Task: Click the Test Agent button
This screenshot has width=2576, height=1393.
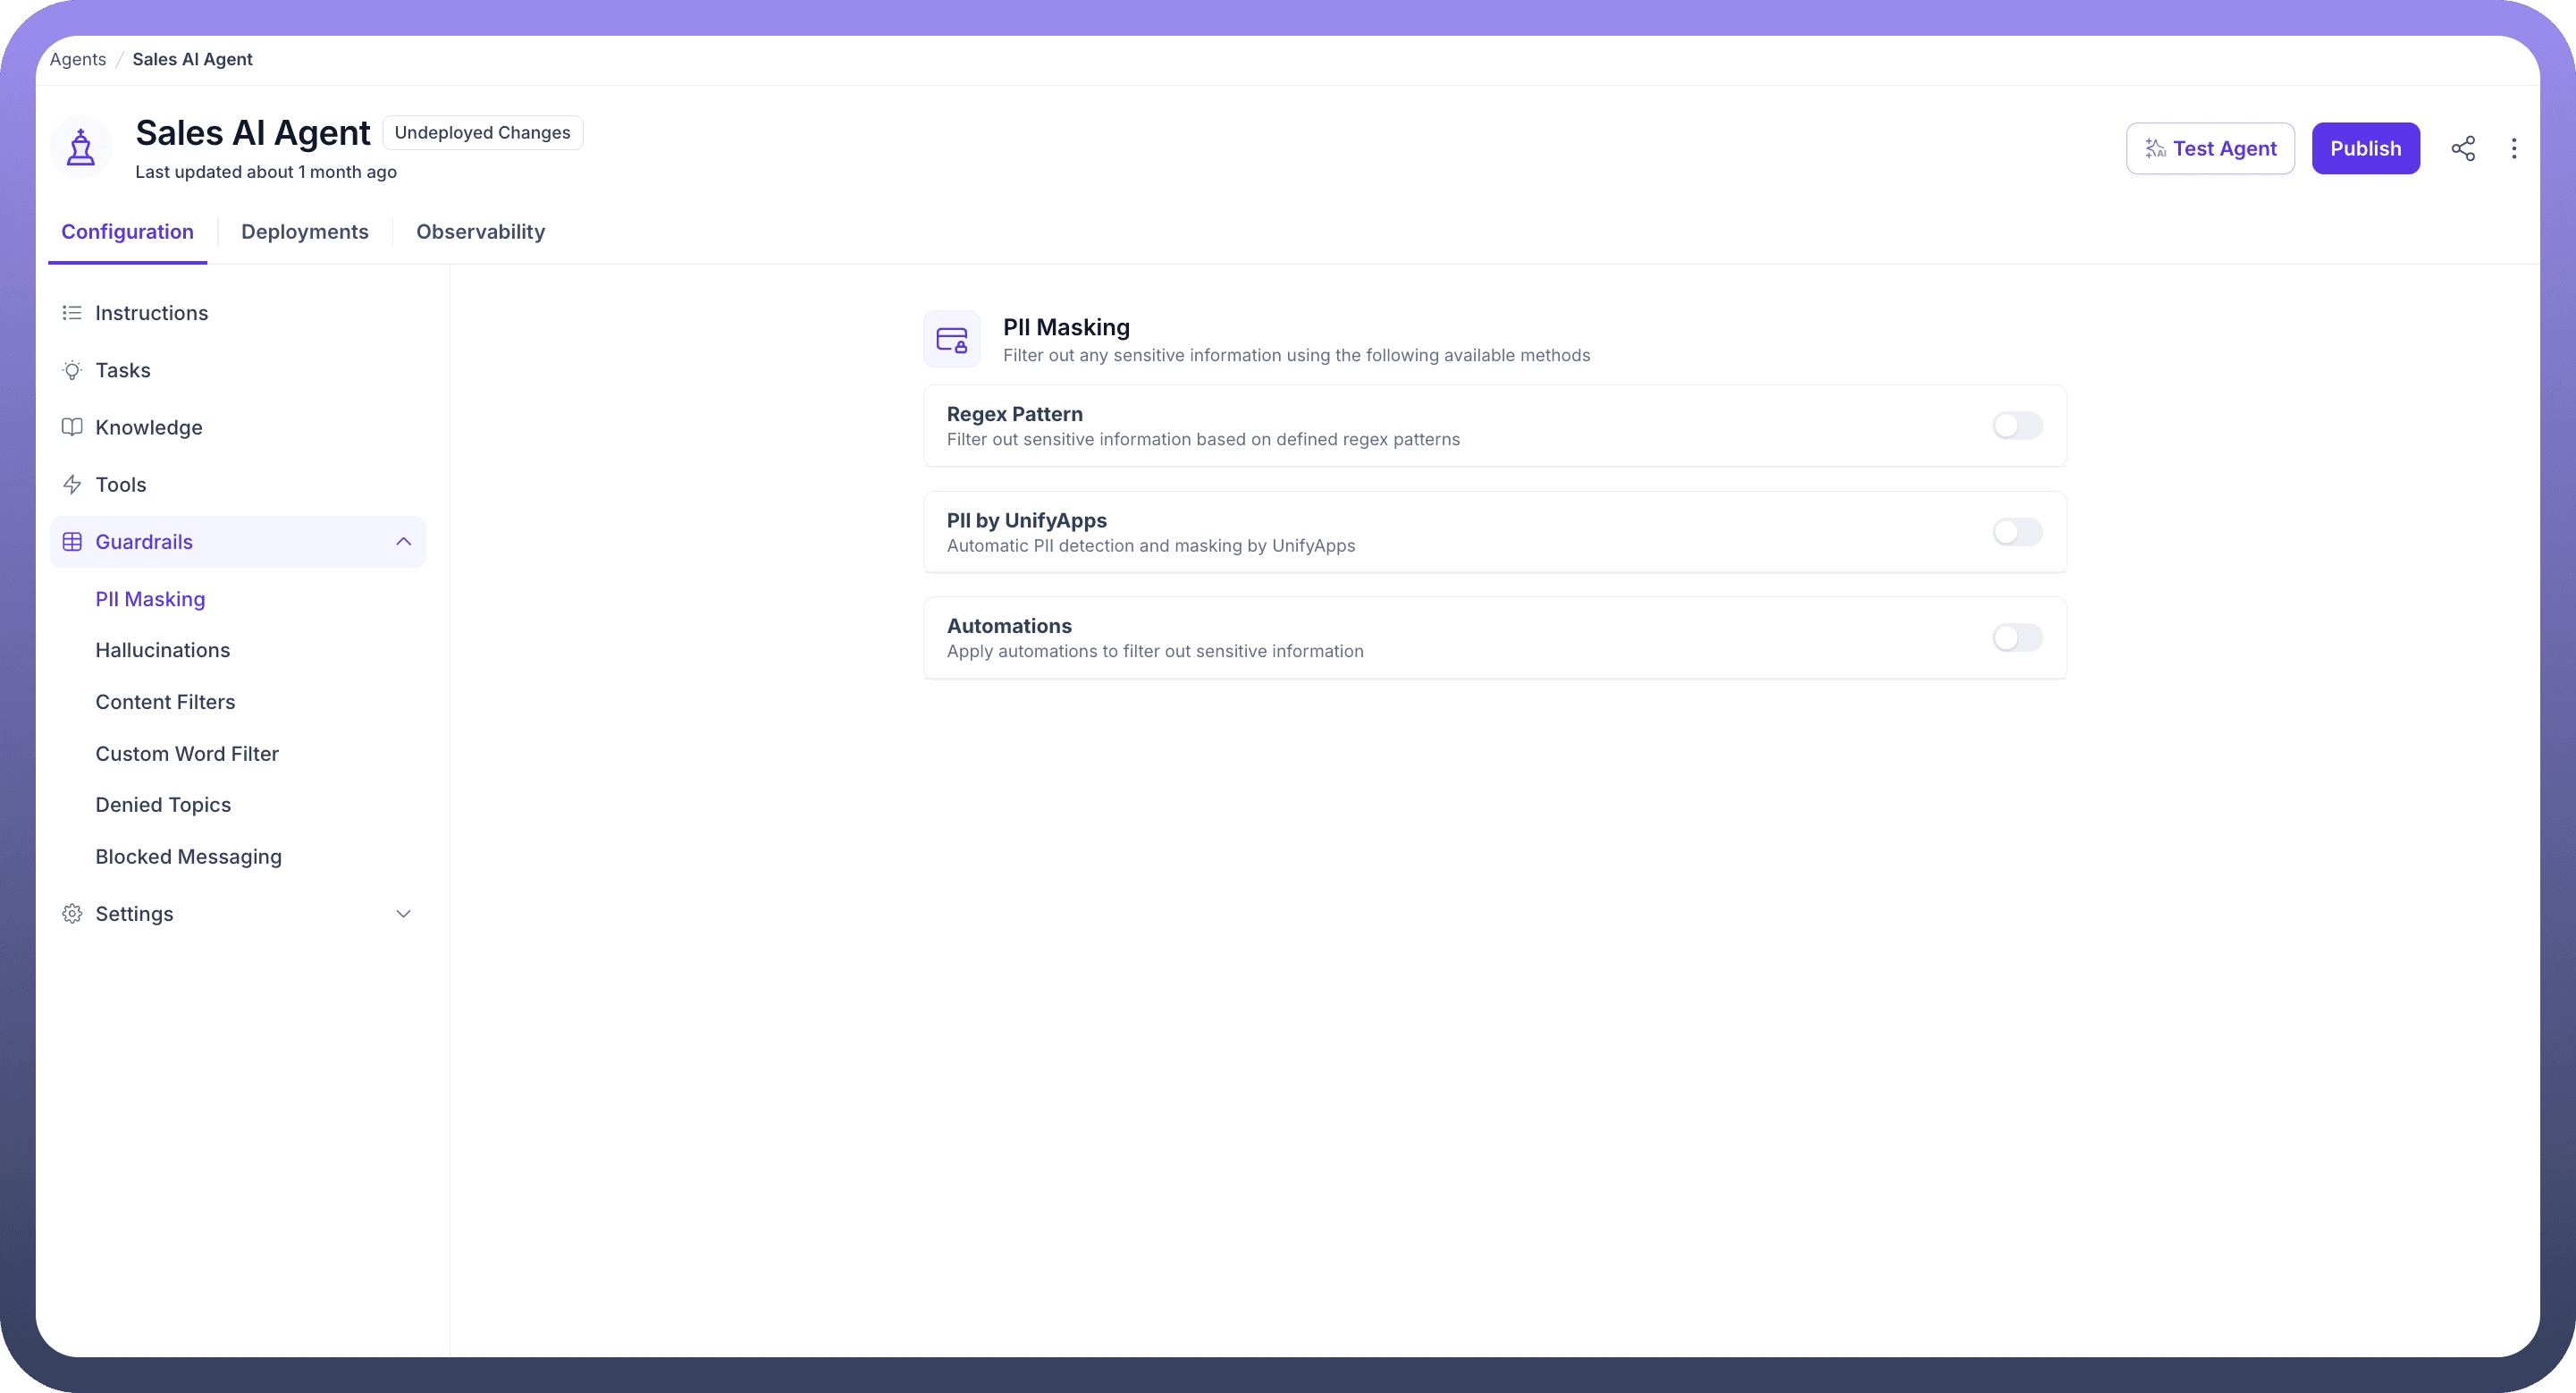Action: (2210, 149)
